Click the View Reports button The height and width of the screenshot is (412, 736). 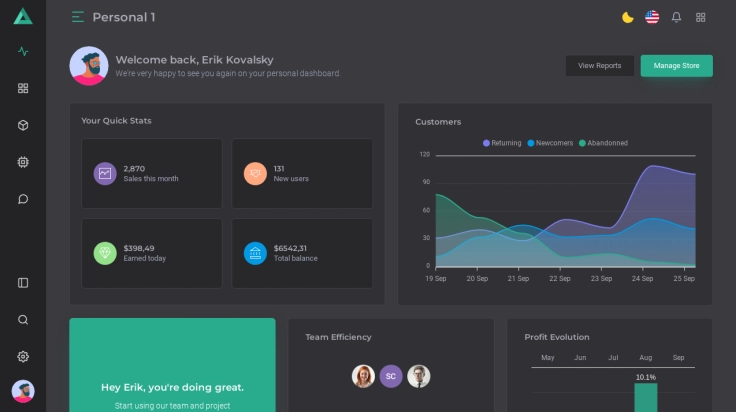pyautogui.click(x=599, y=66)
